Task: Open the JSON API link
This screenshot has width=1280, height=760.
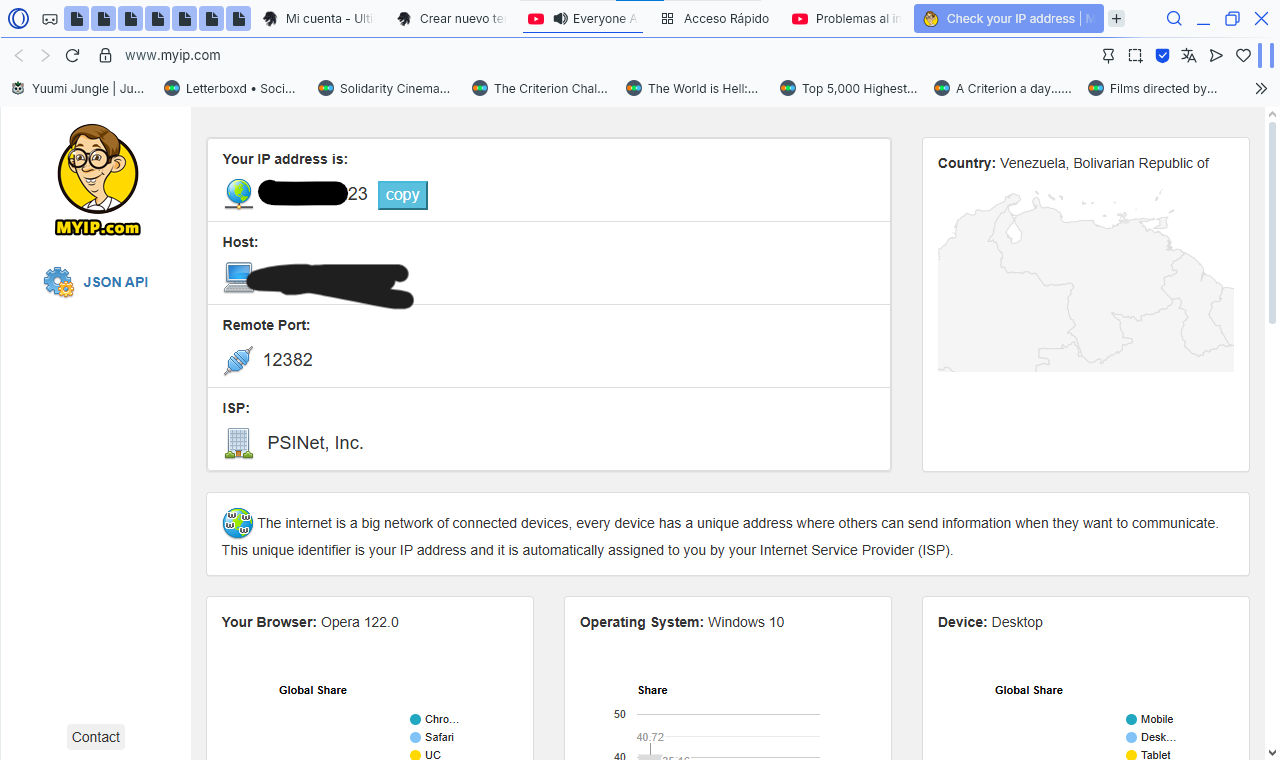Action: tap(115, 282)
